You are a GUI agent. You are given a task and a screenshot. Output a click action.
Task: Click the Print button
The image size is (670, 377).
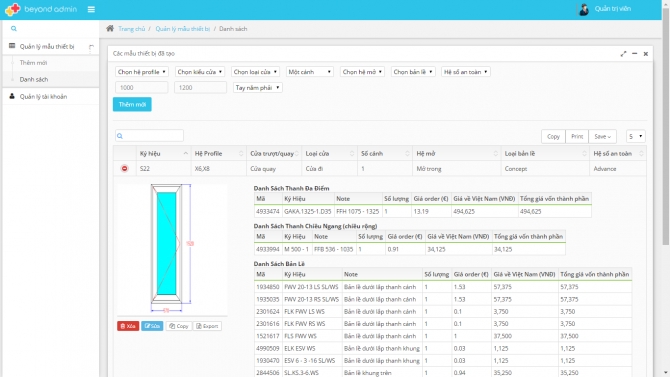(x=577, y=136)
